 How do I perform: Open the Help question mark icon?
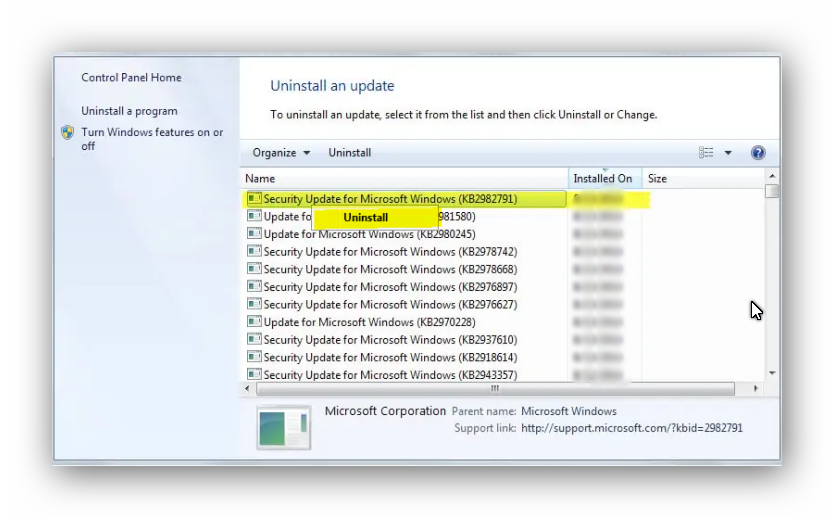tap(758, 153)
